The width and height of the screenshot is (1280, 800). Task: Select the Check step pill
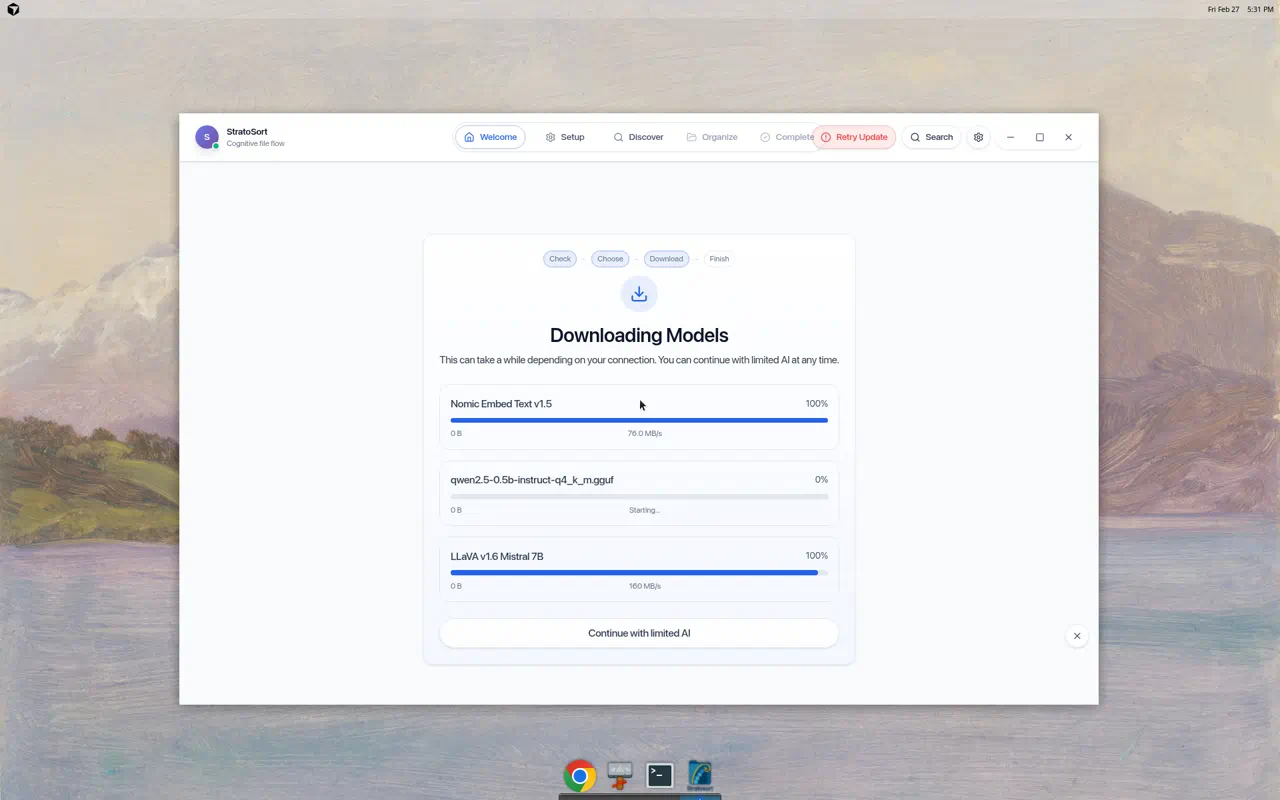pyautogui.click(x=560, y=259)
